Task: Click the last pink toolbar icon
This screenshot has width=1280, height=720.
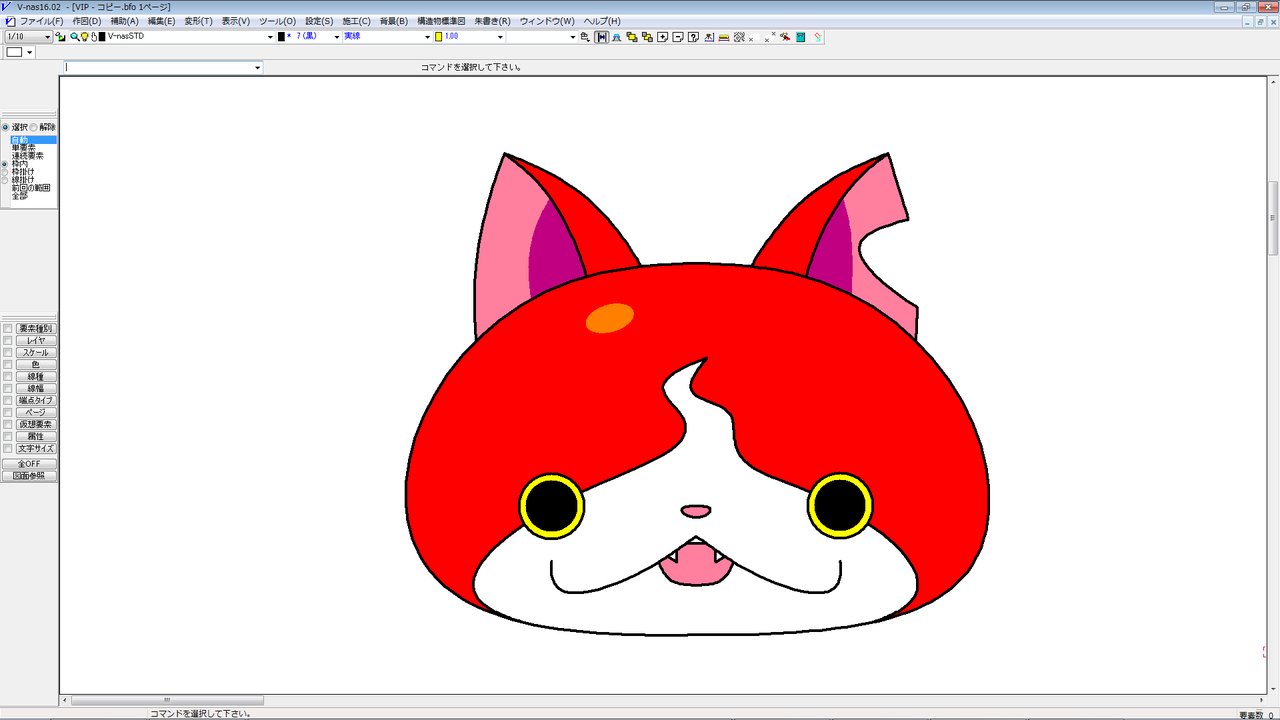Action: pos(817,37)
